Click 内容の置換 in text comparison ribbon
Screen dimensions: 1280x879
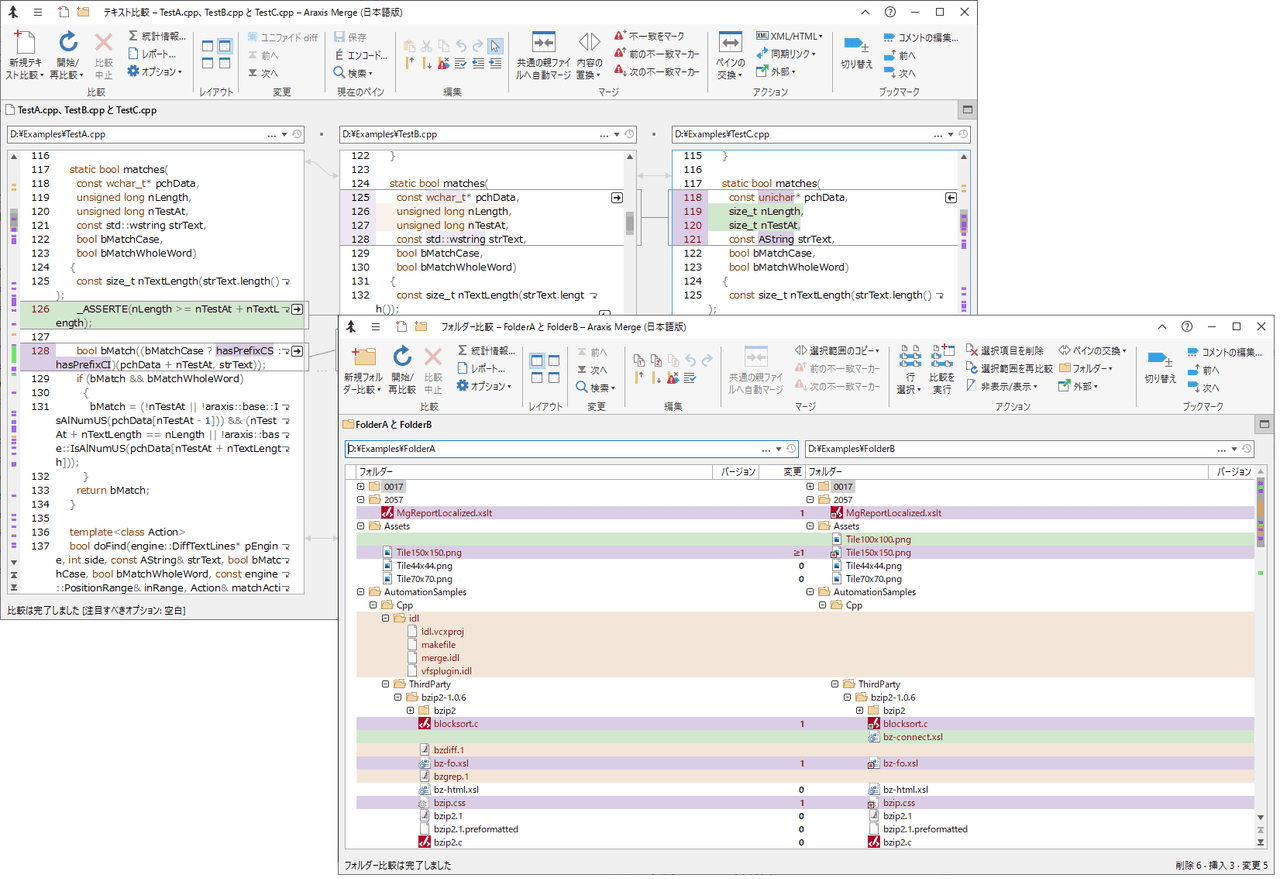click(x=590, y=55)
